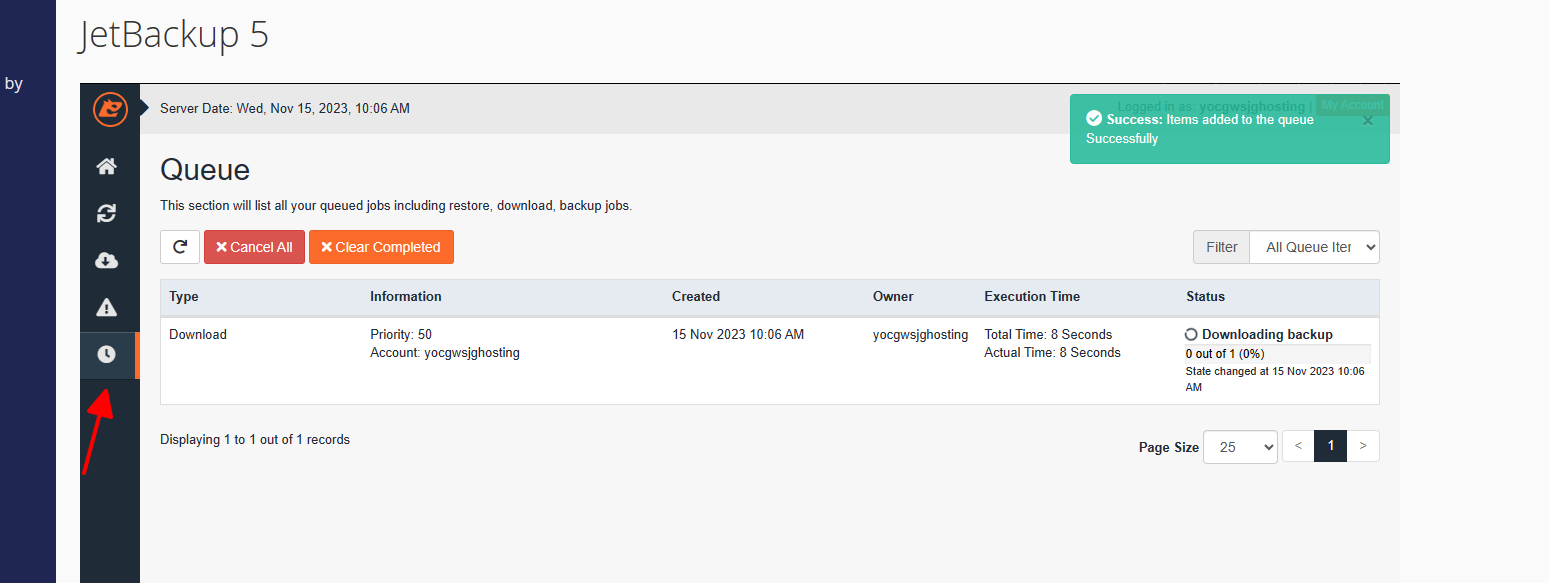This screenshot has width=1549, height=583.
Task: Click 'Priority: 50' text
Action: (401, 334)
